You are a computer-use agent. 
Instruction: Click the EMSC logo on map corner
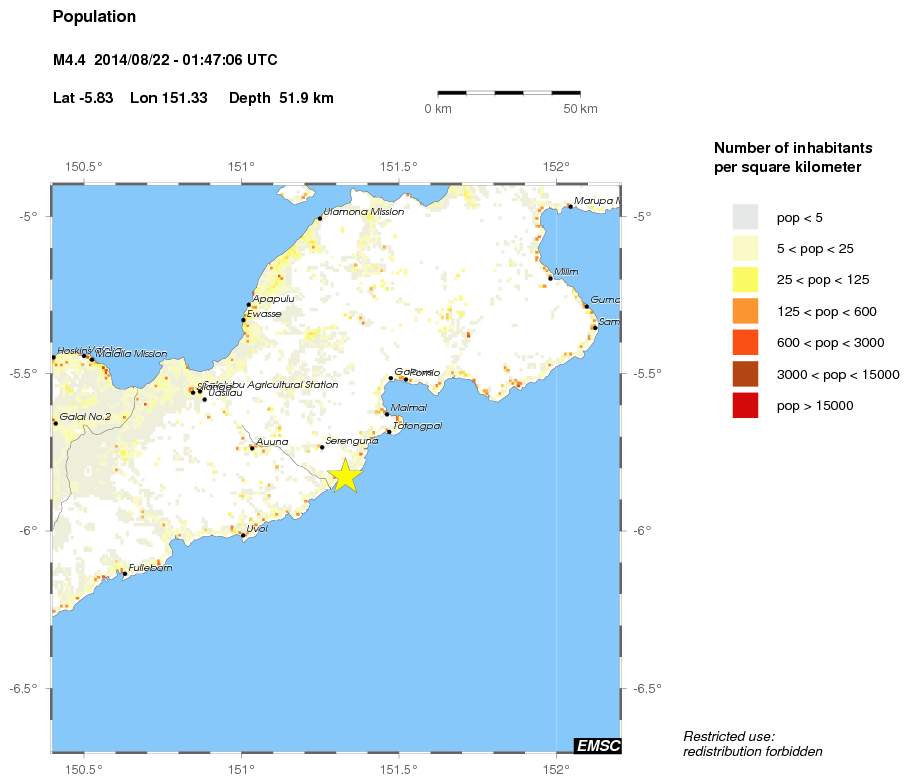[x=597, y=745]
